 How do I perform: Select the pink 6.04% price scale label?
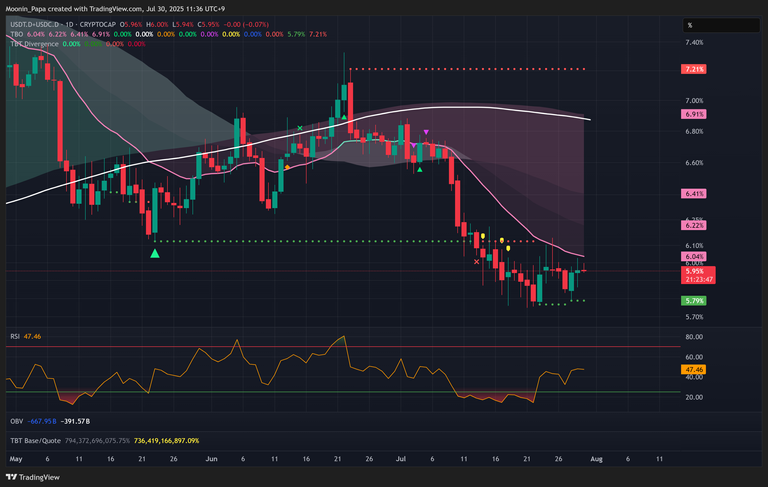694,257
